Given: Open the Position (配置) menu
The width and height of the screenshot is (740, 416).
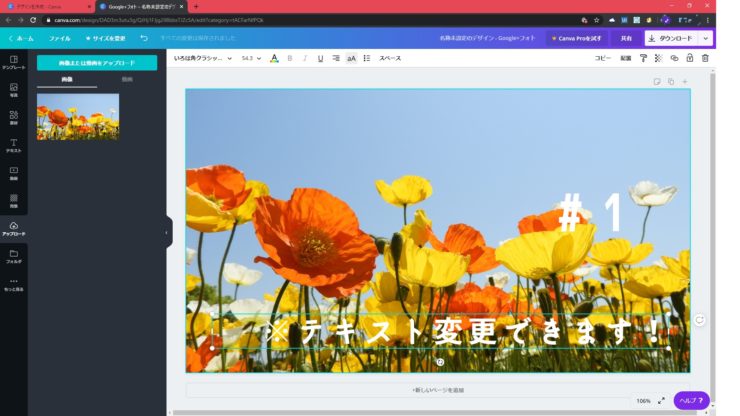Looking at the screenshot, I should pyautogui.click(x=626, y=58).
